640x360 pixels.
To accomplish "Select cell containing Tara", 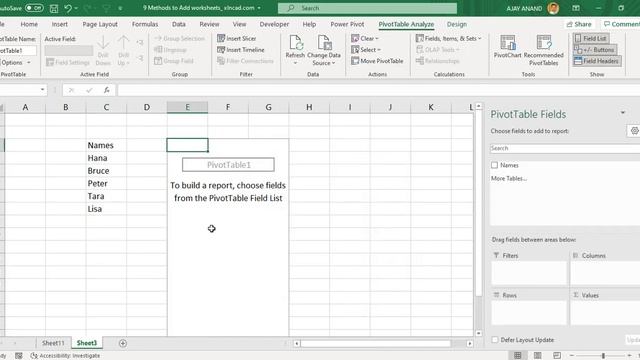I will (106, 196).
